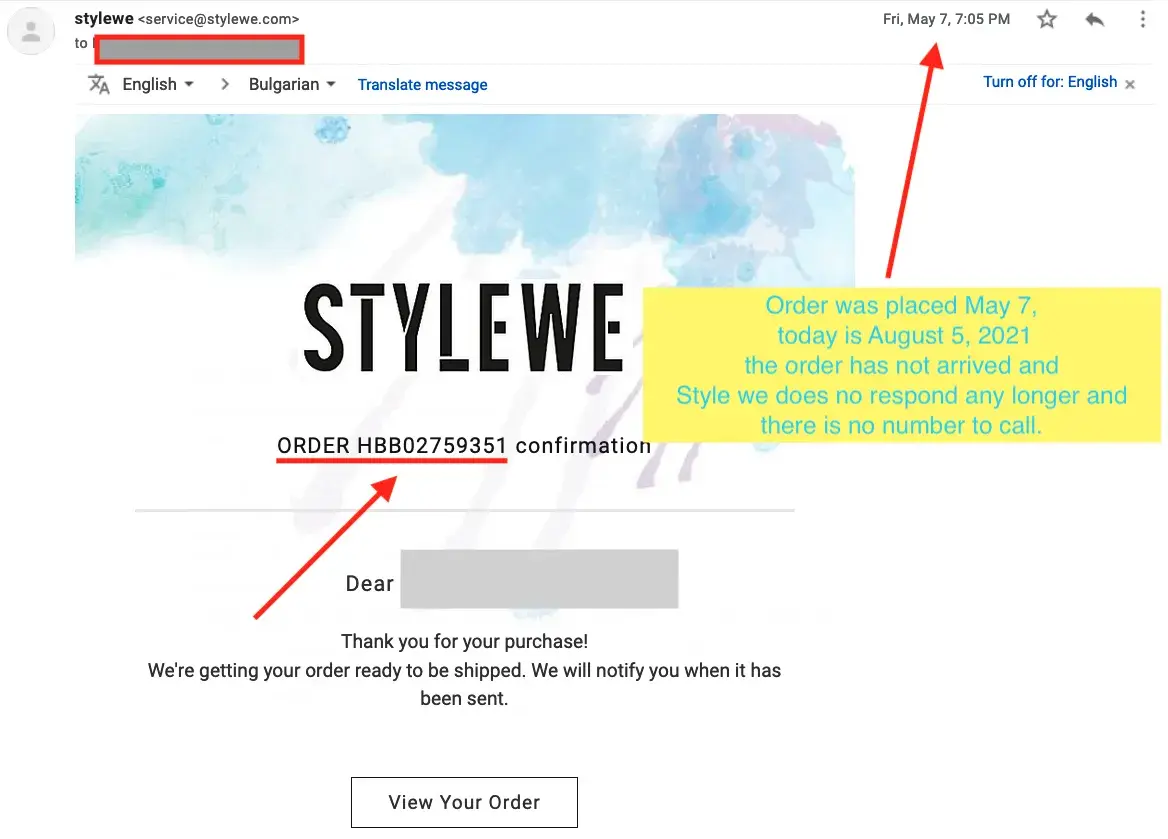This screenshot has height=839, width=1168.
Task: Click the Reply arrow icon
Action: tap(1095, 19)
